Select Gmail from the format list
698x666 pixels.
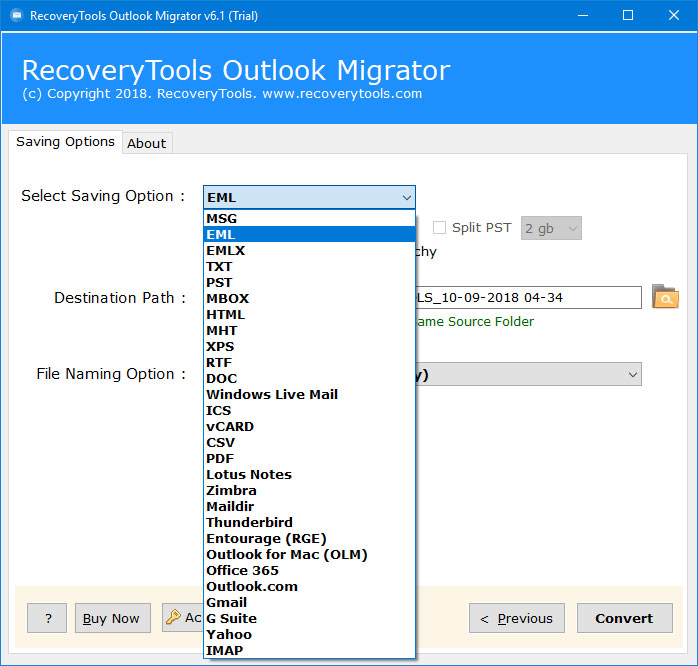point(226,602)
